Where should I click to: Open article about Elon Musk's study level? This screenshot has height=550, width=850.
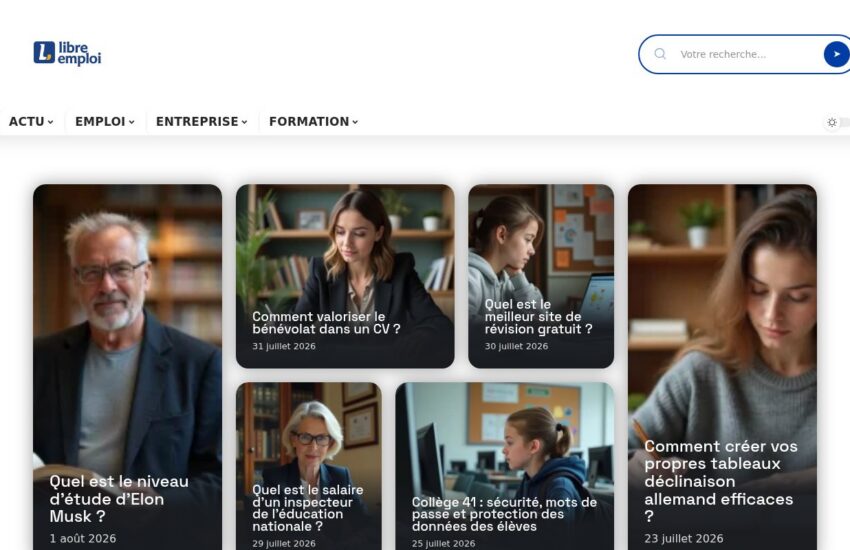[119, 499]
